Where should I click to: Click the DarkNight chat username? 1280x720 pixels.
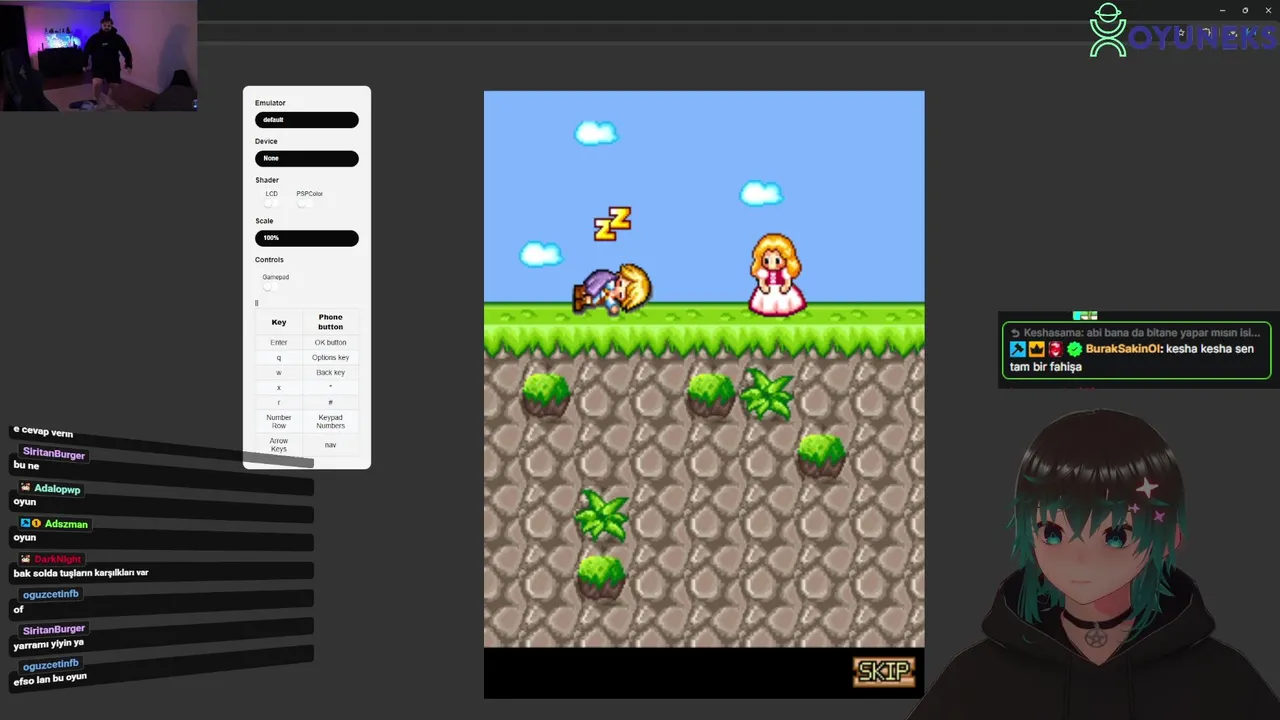pos(58,559)
